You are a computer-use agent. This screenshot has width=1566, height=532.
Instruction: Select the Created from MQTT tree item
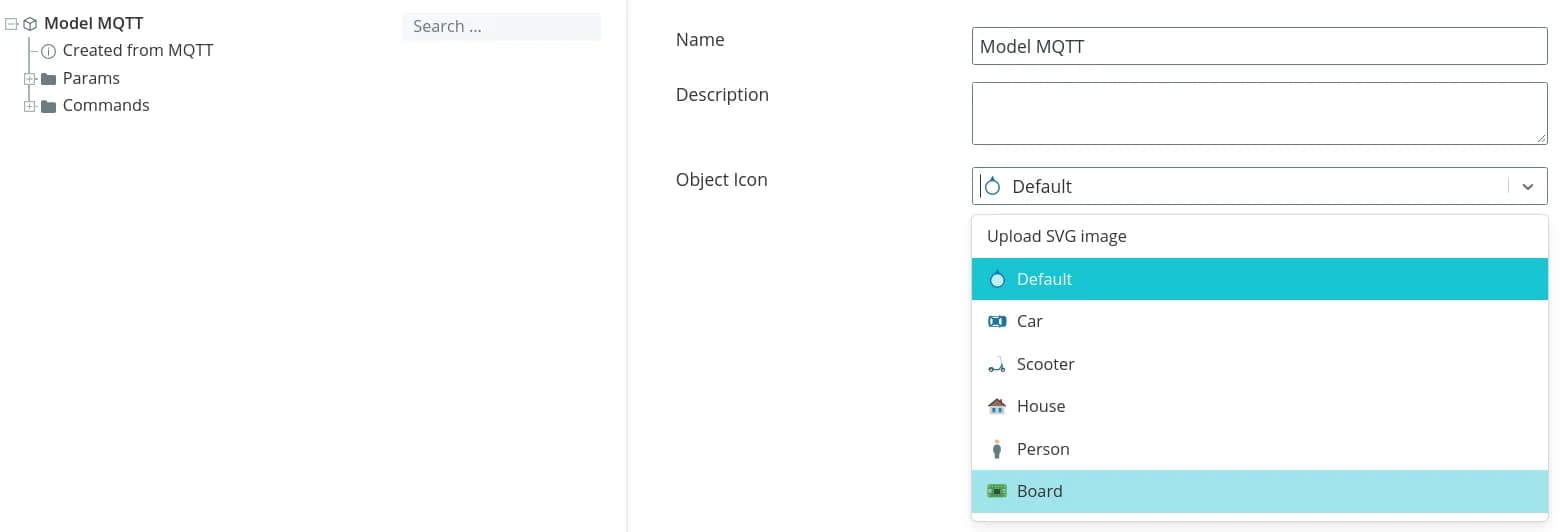click(x=137, y=50)
